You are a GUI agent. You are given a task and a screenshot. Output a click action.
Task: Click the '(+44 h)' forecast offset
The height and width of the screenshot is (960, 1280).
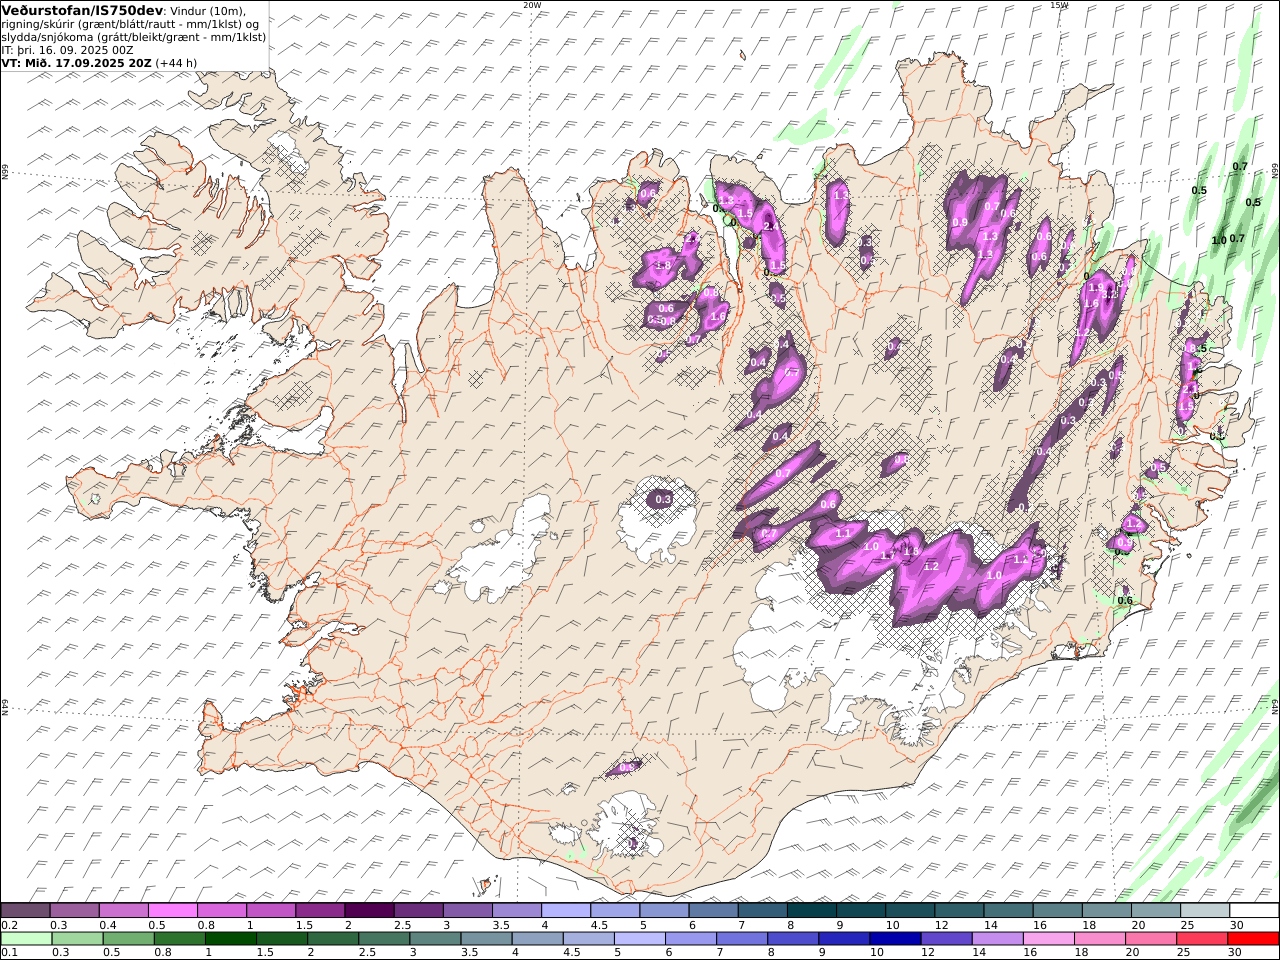(176, 63)
